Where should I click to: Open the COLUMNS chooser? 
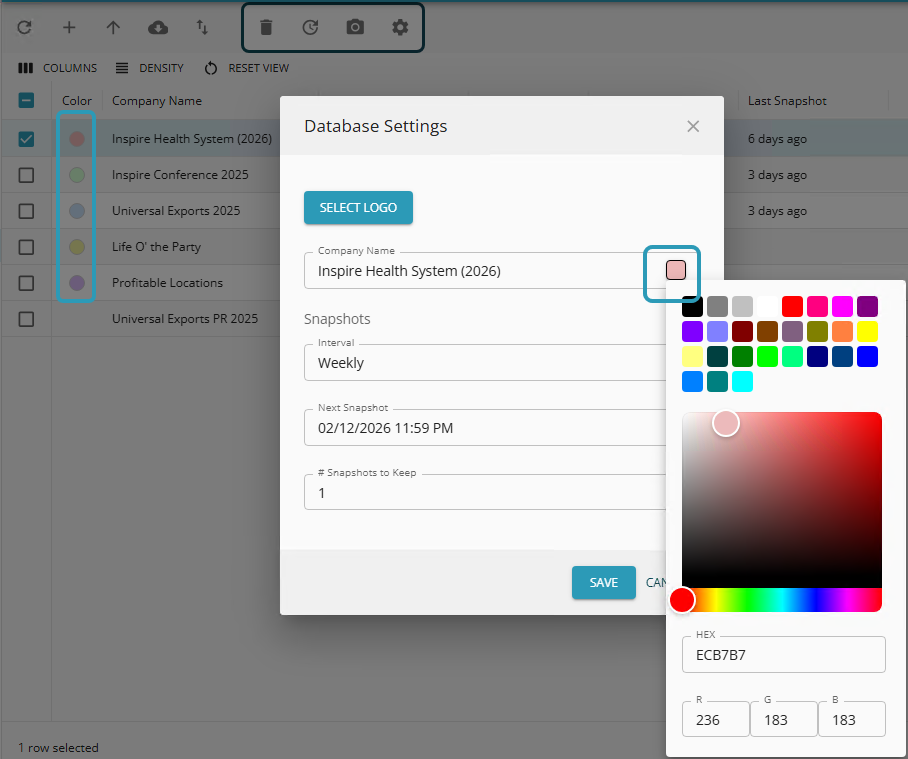click(x=57, y=68)
